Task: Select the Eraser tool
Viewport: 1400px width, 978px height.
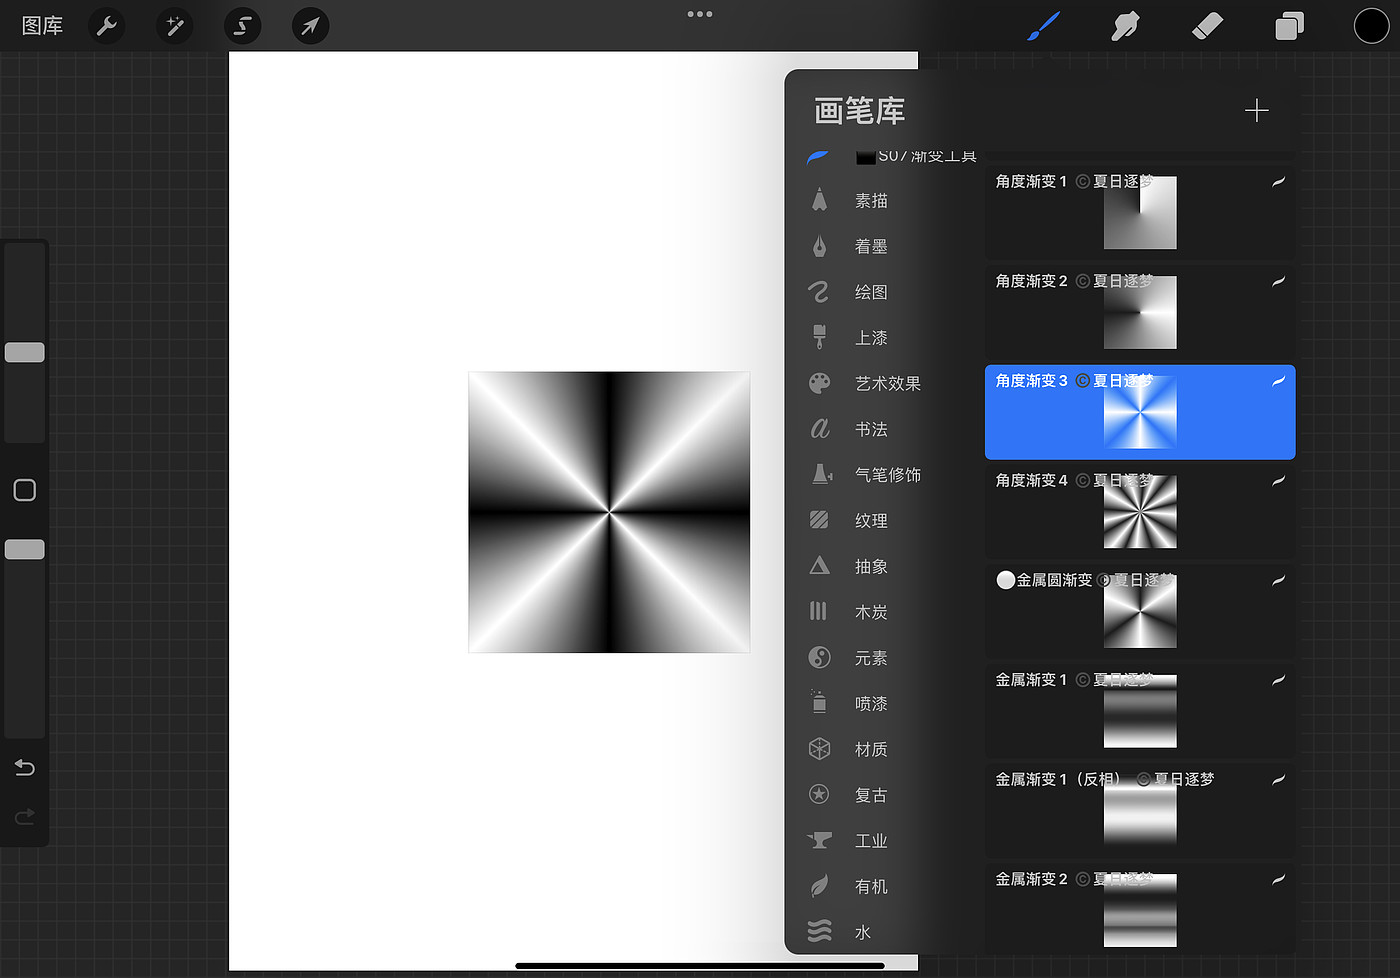Action: tap(1208, 26)
